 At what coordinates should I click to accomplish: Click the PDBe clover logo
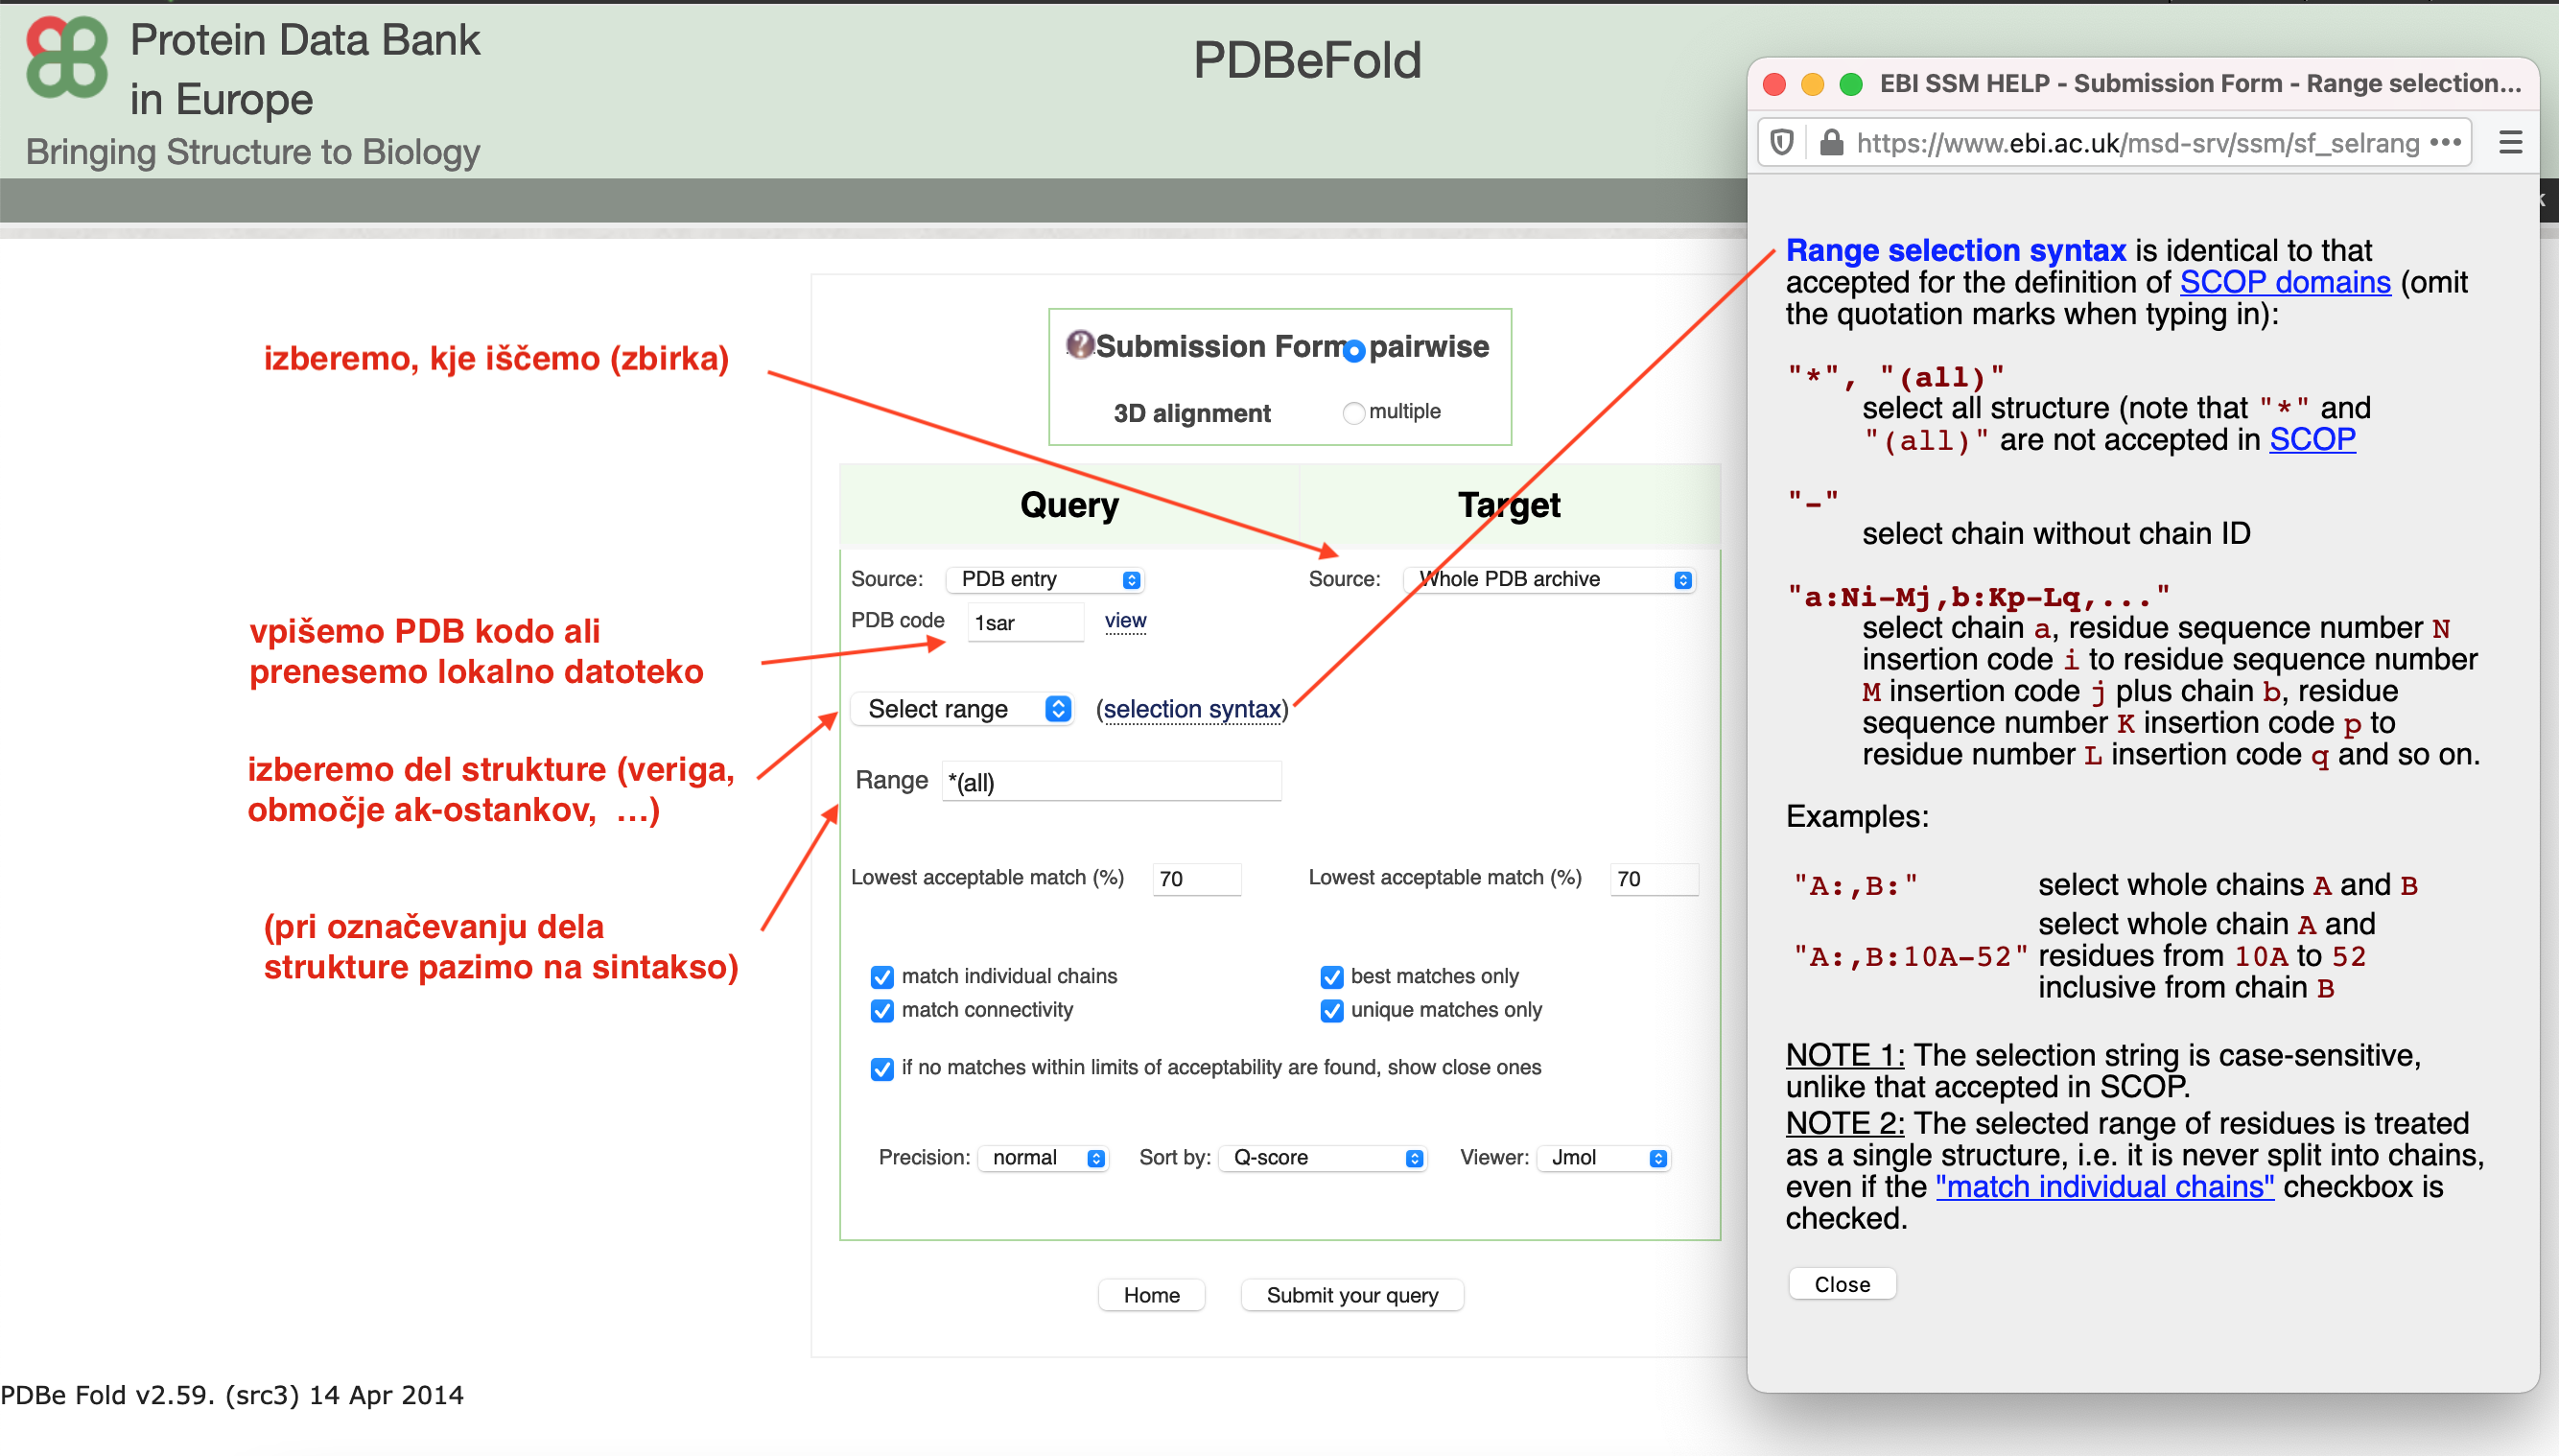(67, 57)
